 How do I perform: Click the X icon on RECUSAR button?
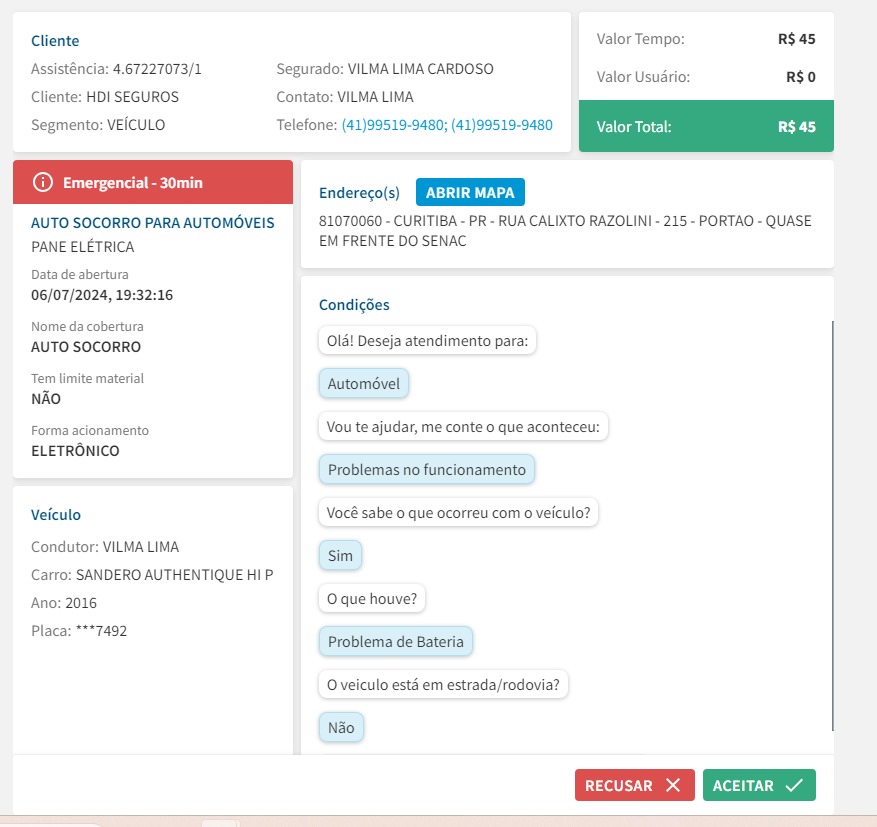[x=673, y=786]
